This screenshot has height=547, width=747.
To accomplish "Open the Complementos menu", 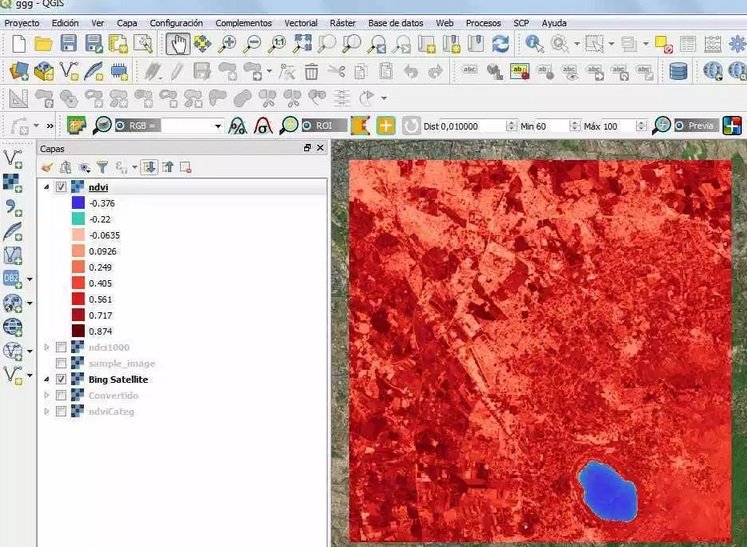I will 243,22.
